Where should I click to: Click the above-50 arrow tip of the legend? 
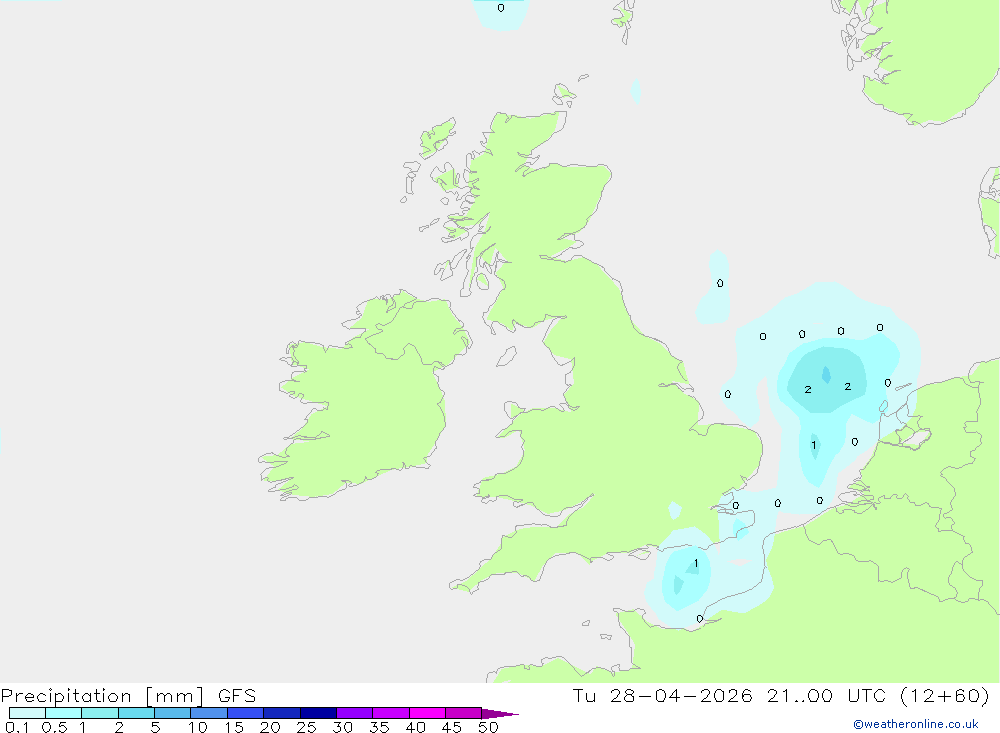(500, 713)
